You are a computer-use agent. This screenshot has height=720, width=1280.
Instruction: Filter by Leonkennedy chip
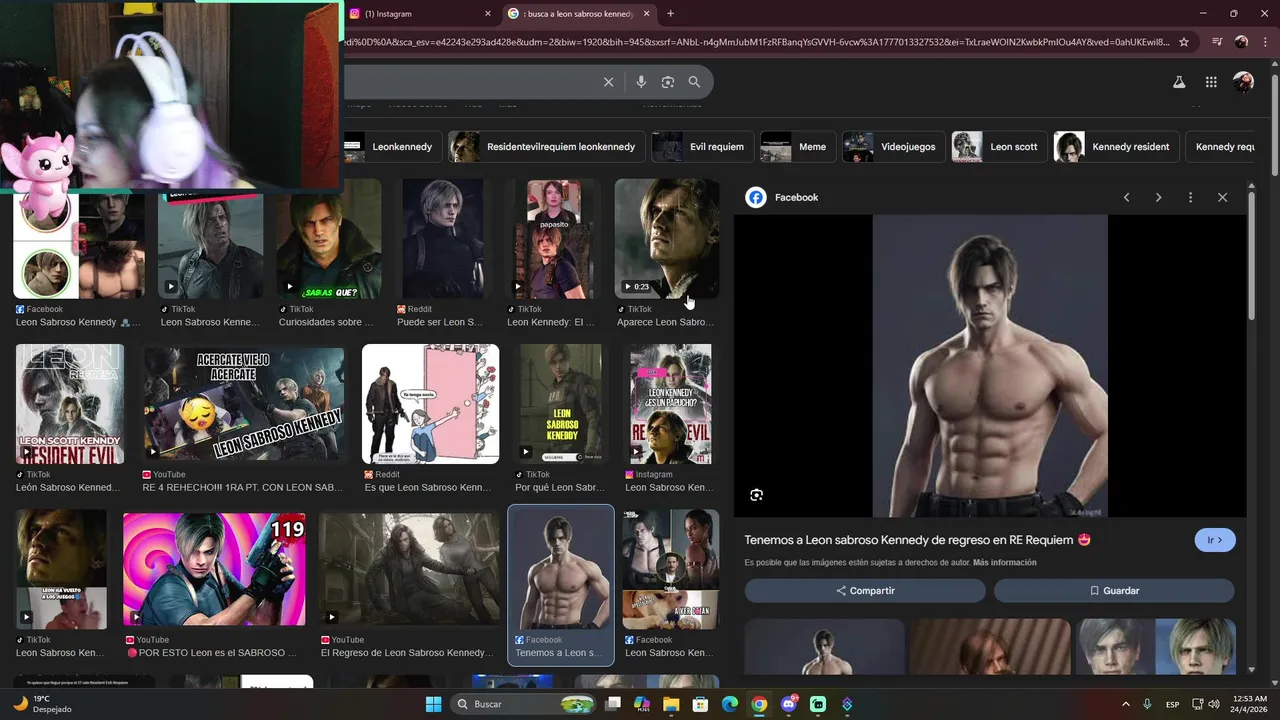click(391, 147)
